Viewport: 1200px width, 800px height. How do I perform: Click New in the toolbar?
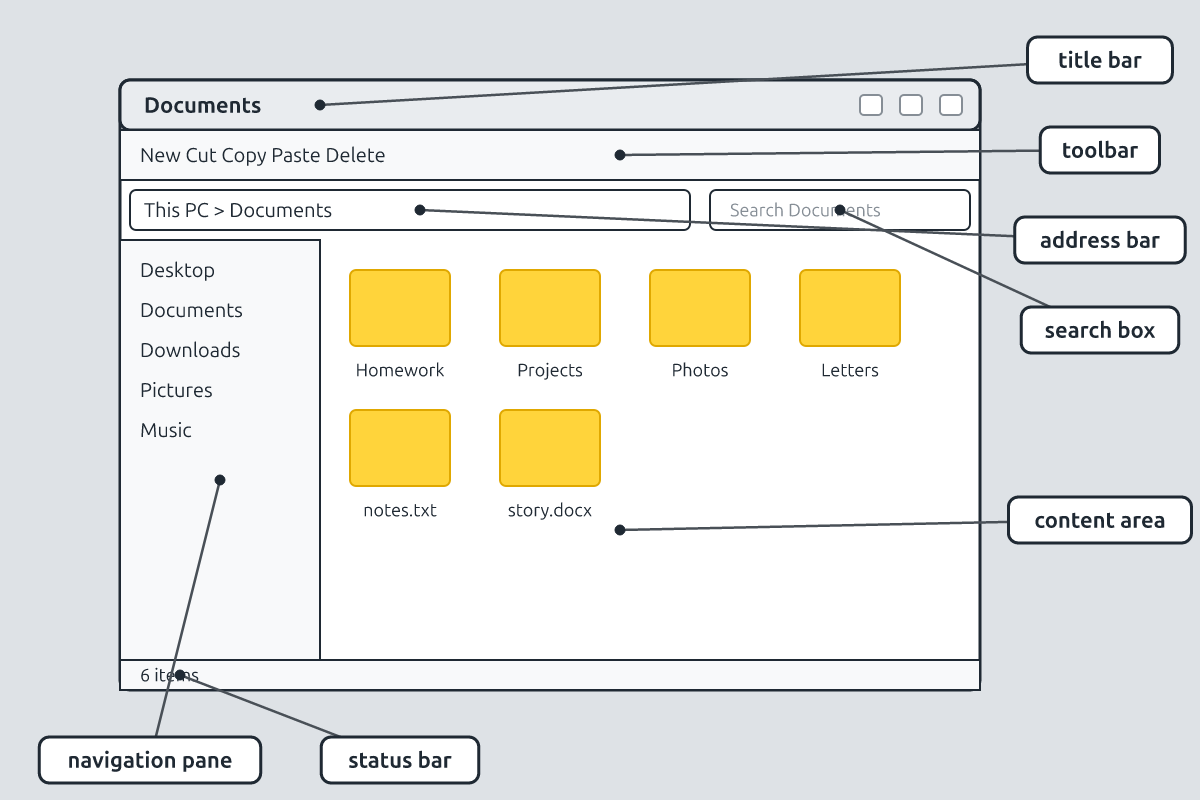[x=161, y=155]
